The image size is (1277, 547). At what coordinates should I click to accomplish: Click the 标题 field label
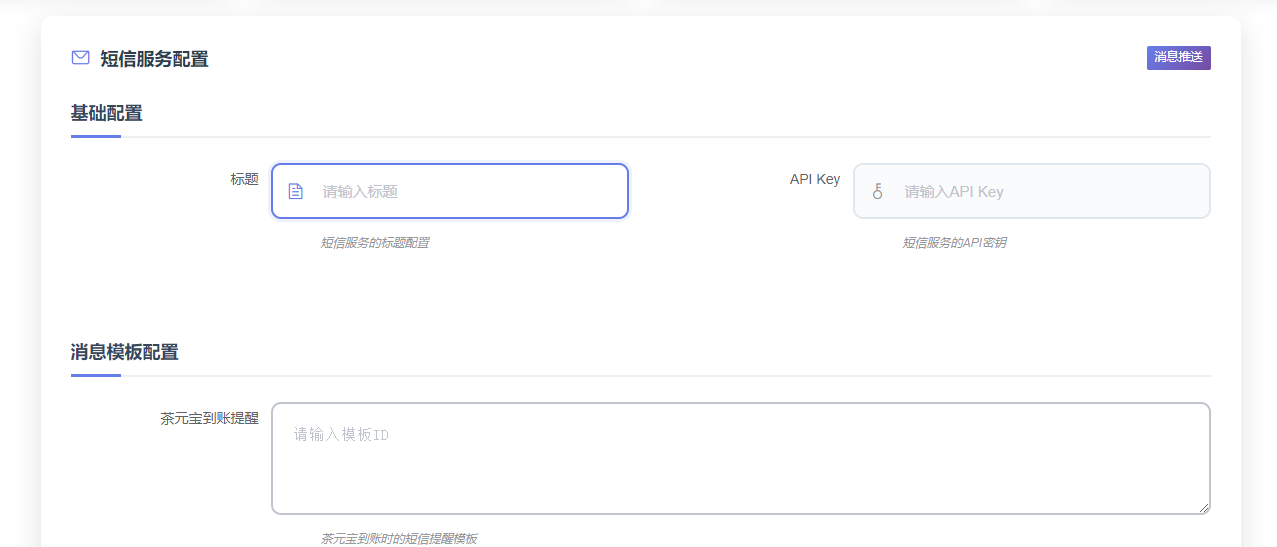pyautogui.click(x=244, y=179)
